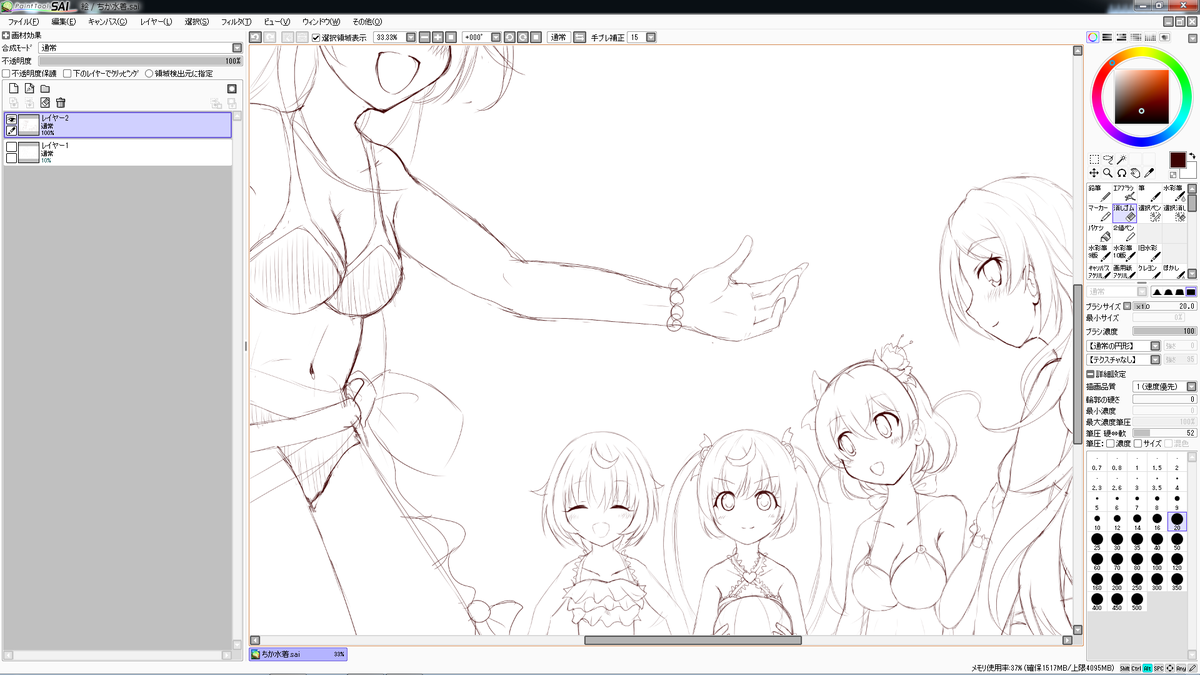The height and width of the screenshot is (675, 1200).
Task: Select the 消しゴム (eraser) tool
Action: coord(1123,212)
